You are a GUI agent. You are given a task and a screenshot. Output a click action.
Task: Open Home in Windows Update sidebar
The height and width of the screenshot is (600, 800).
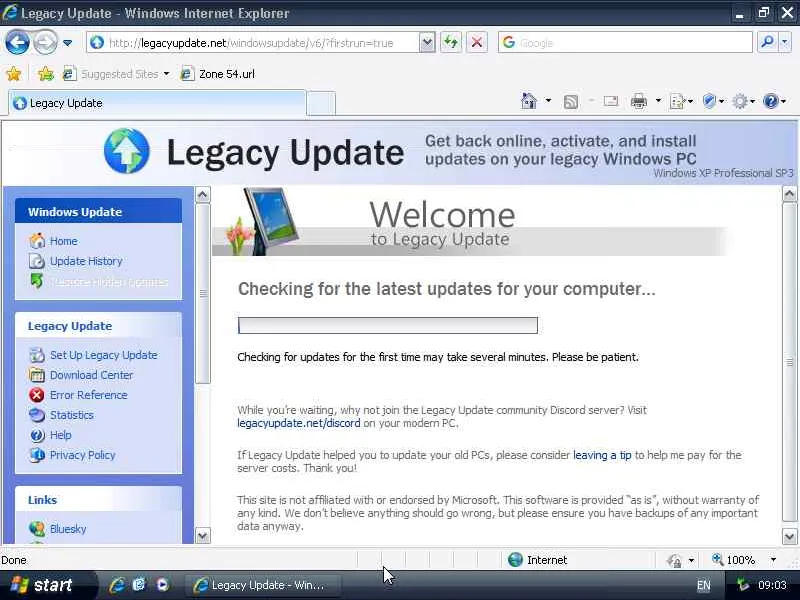point(63,241)
